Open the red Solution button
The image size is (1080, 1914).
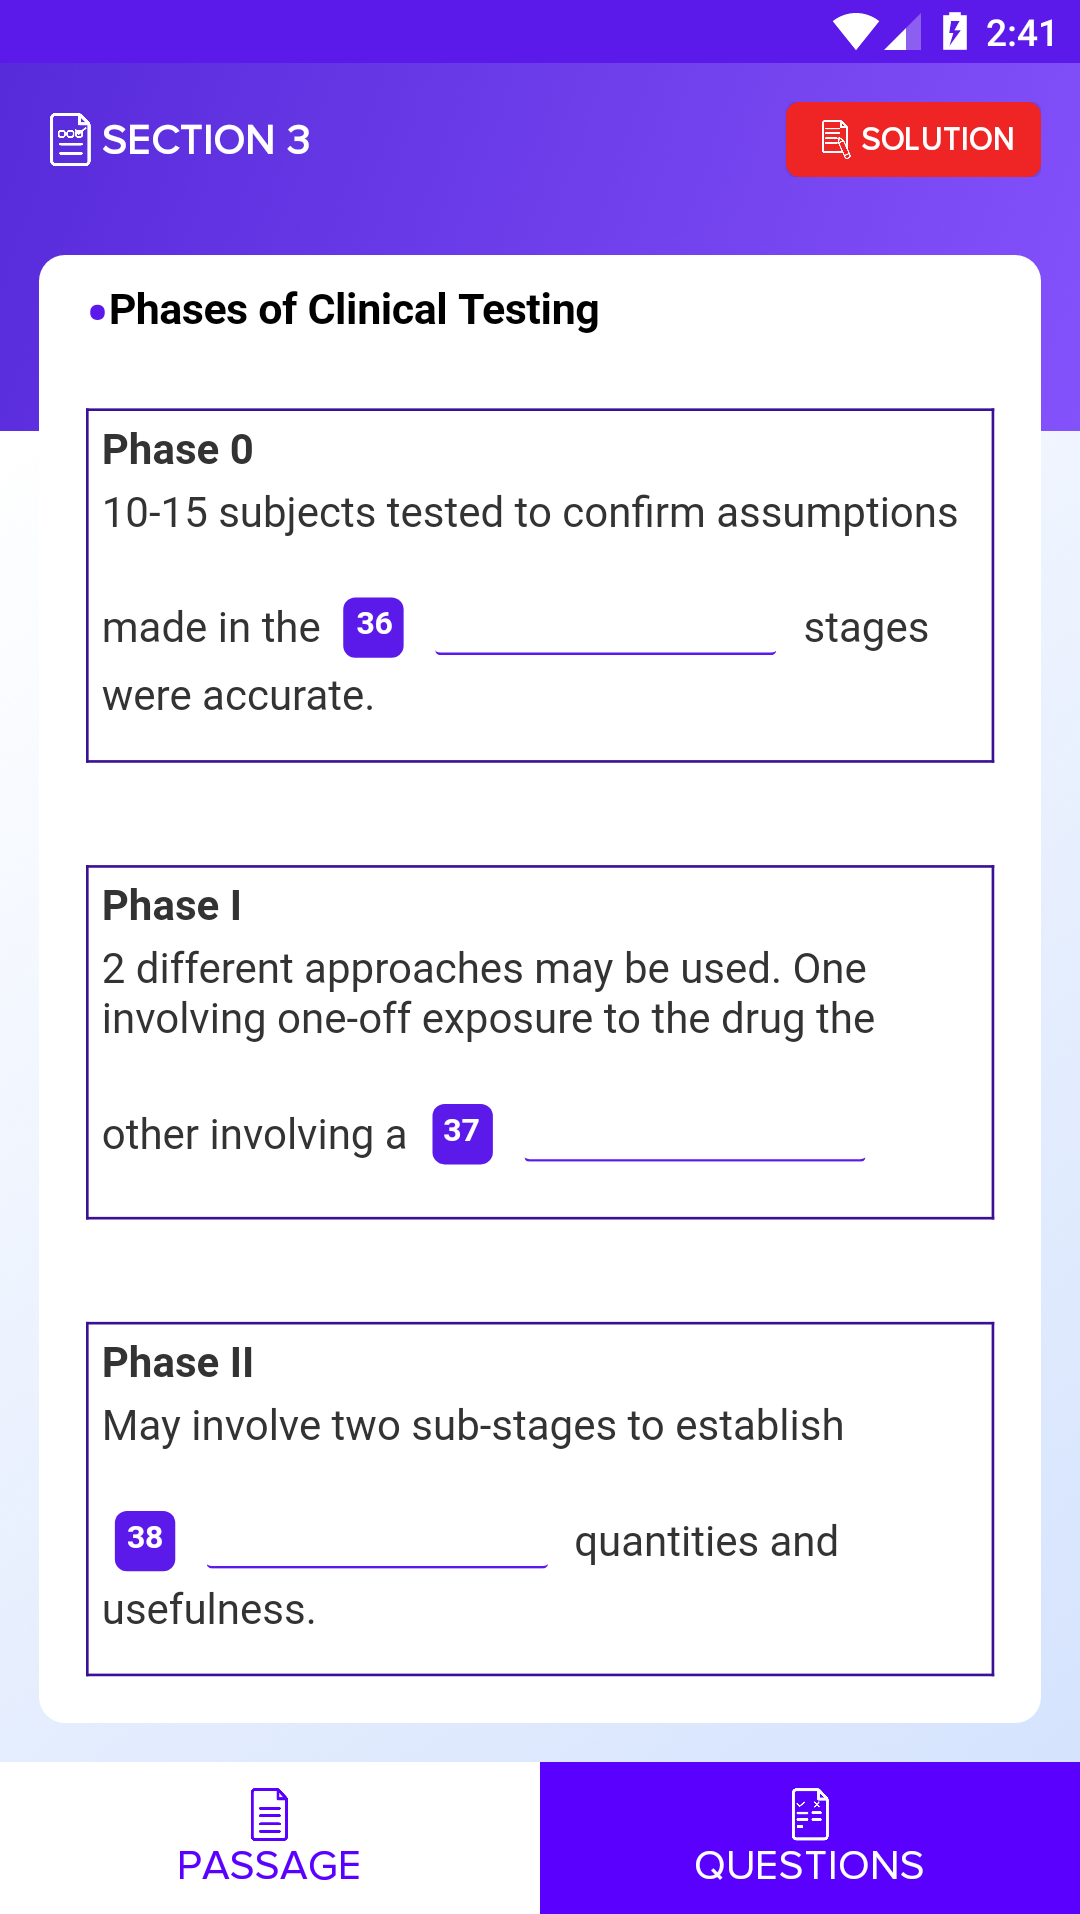912,139
